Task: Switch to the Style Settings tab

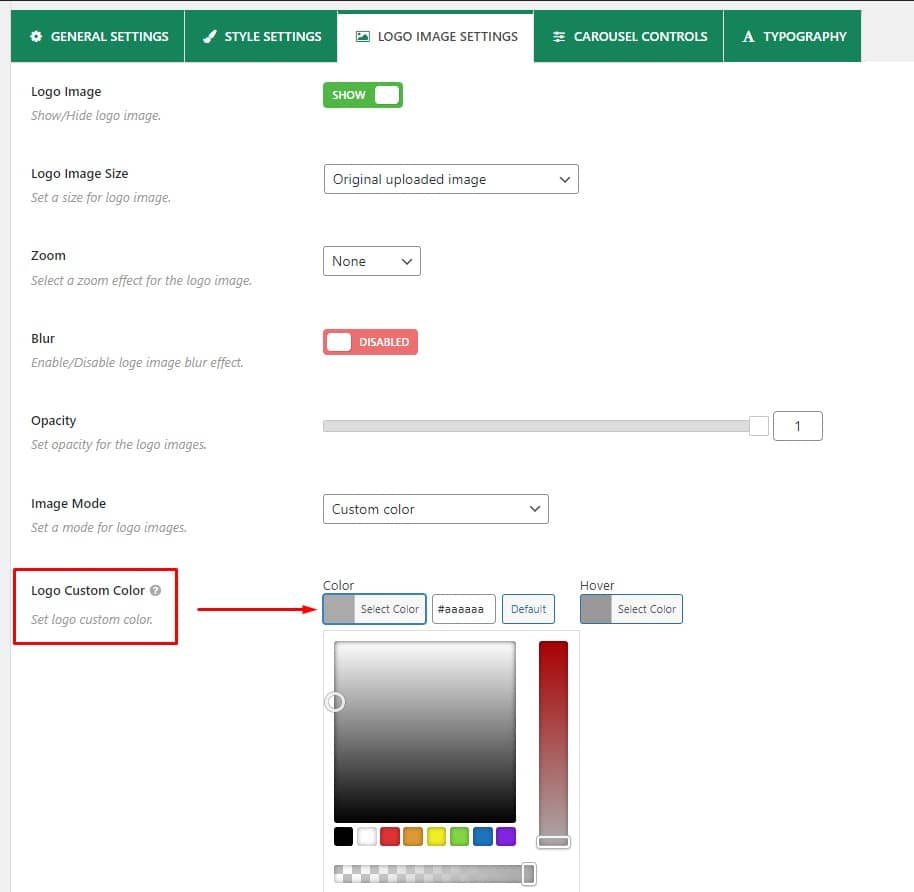Action: pyautogui.click(x=261, y=36)
